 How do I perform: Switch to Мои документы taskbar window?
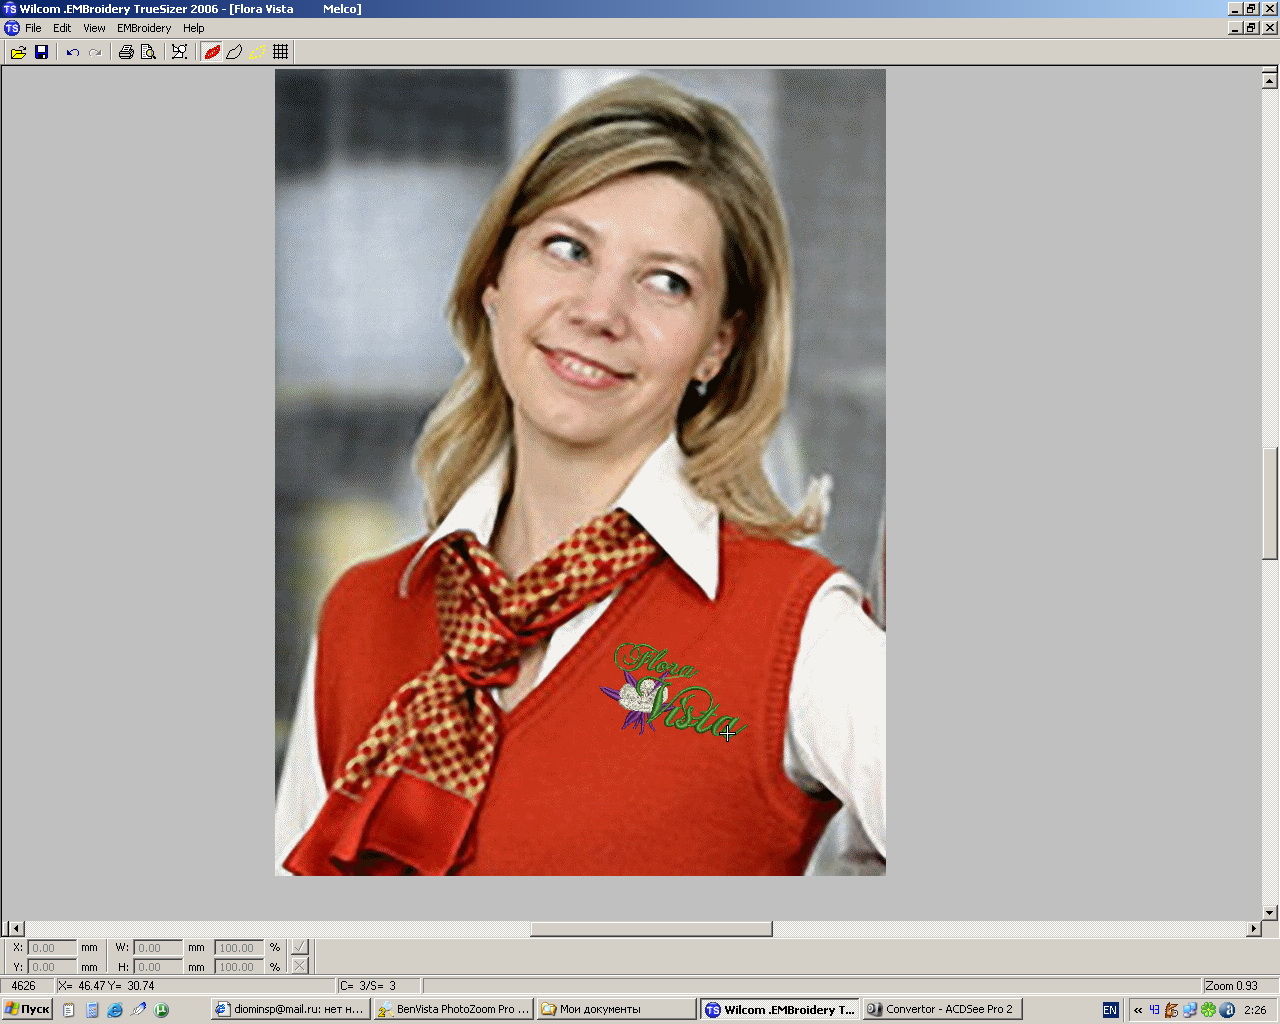(616, 1009)
